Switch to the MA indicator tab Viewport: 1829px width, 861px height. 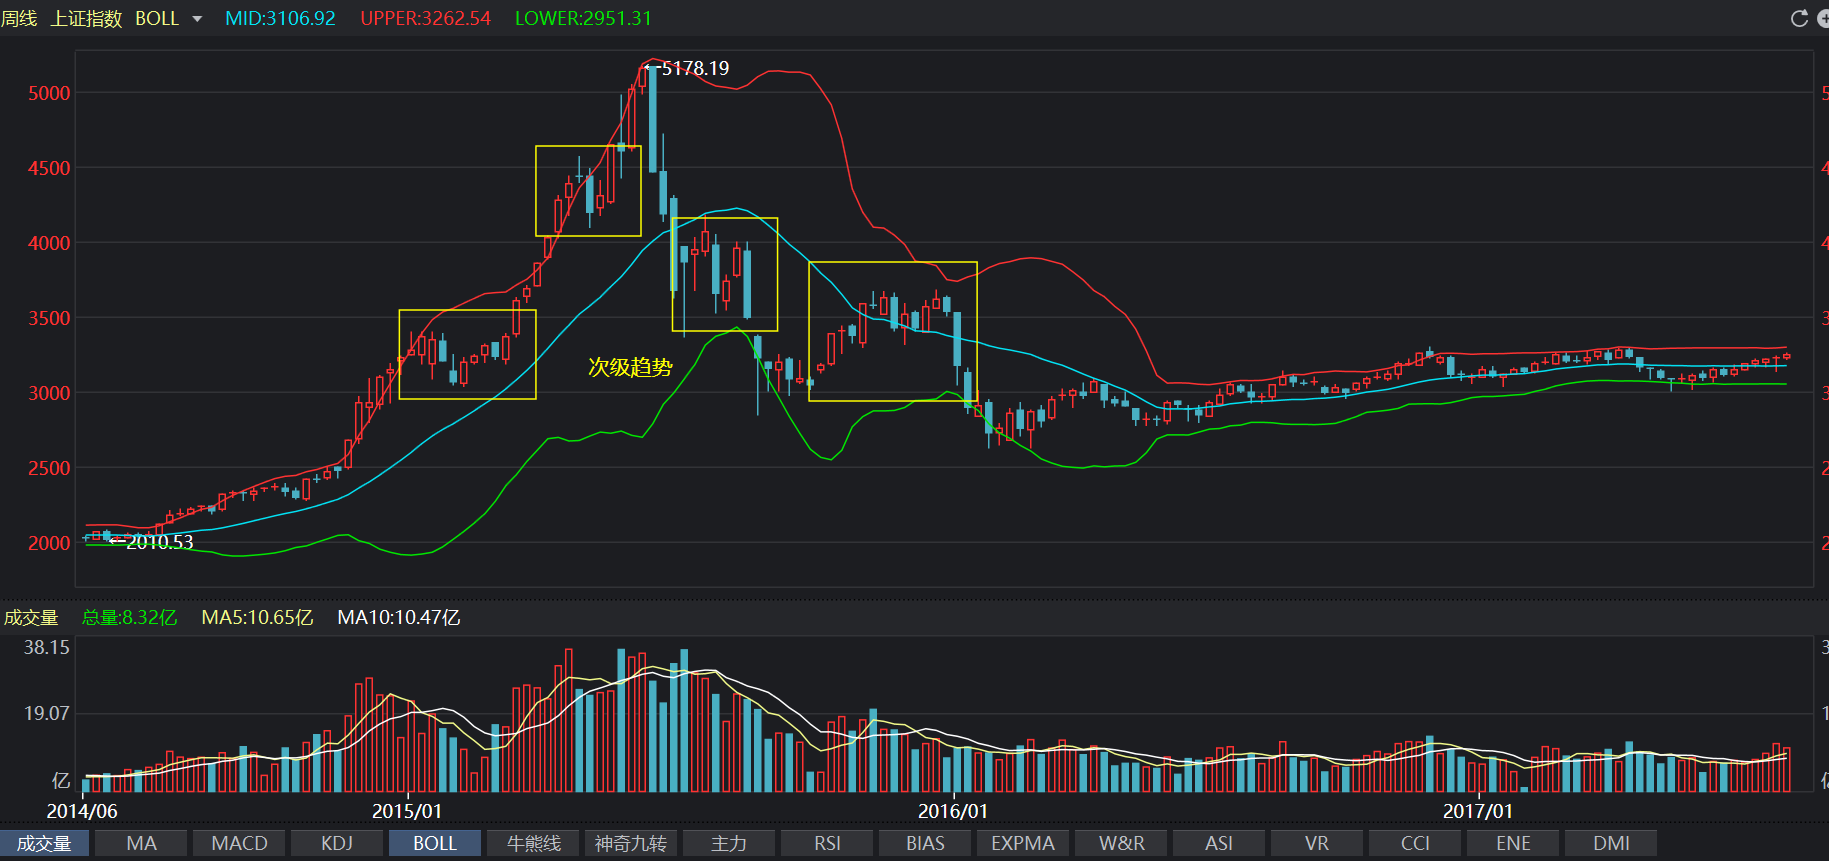point(141,843)
